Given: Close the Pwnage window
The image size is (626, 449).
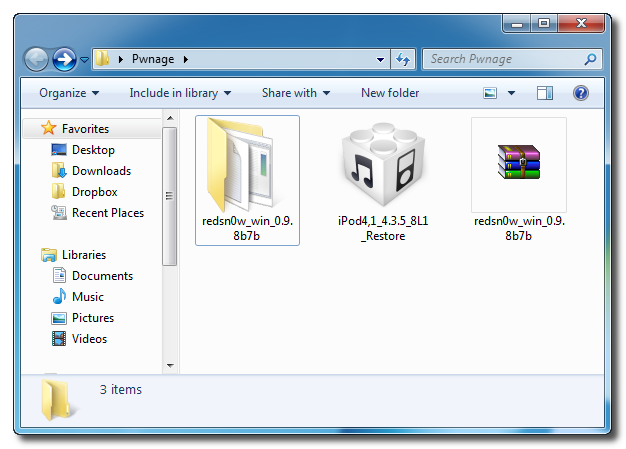Looking at the screenshot, I should click(x=581, y=24).
